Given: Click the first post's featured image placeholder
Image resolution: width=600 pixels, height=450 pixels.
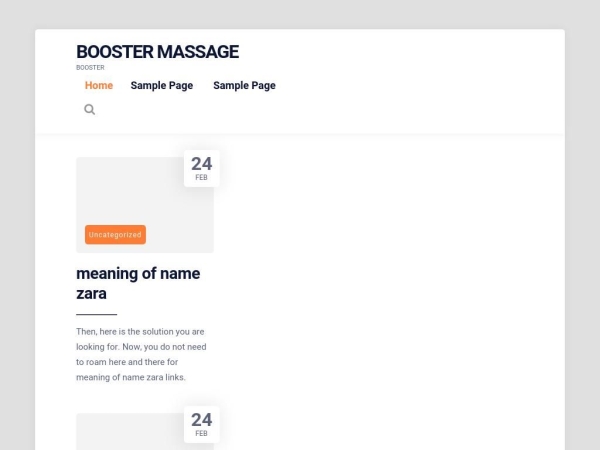Looking at the screenshot, I should (145, 205).
